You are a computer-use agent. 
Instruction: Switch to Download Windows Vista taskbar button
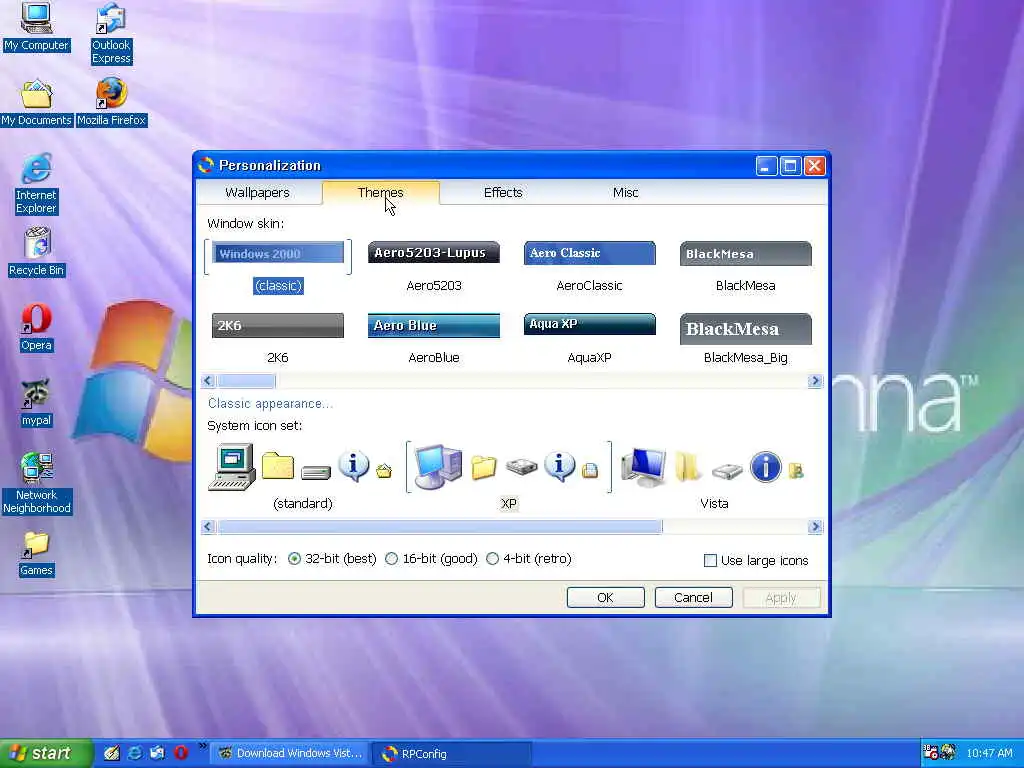click(x=291, y=754)
